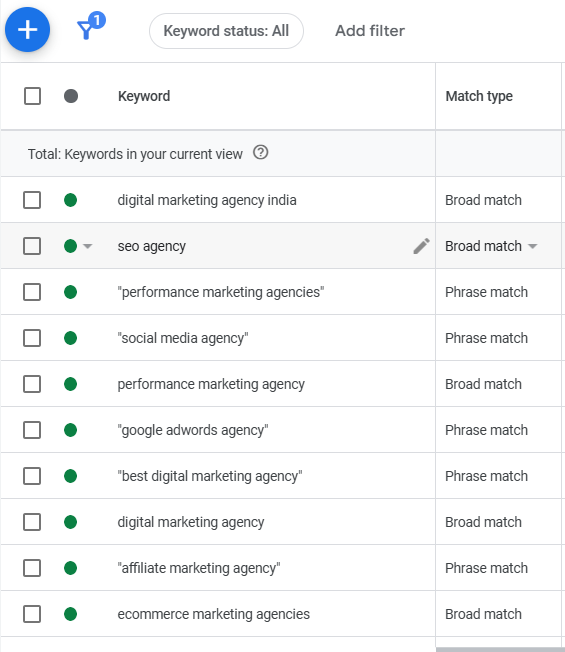Click the horizontal scrollbar at the bottom

(501, 650)
